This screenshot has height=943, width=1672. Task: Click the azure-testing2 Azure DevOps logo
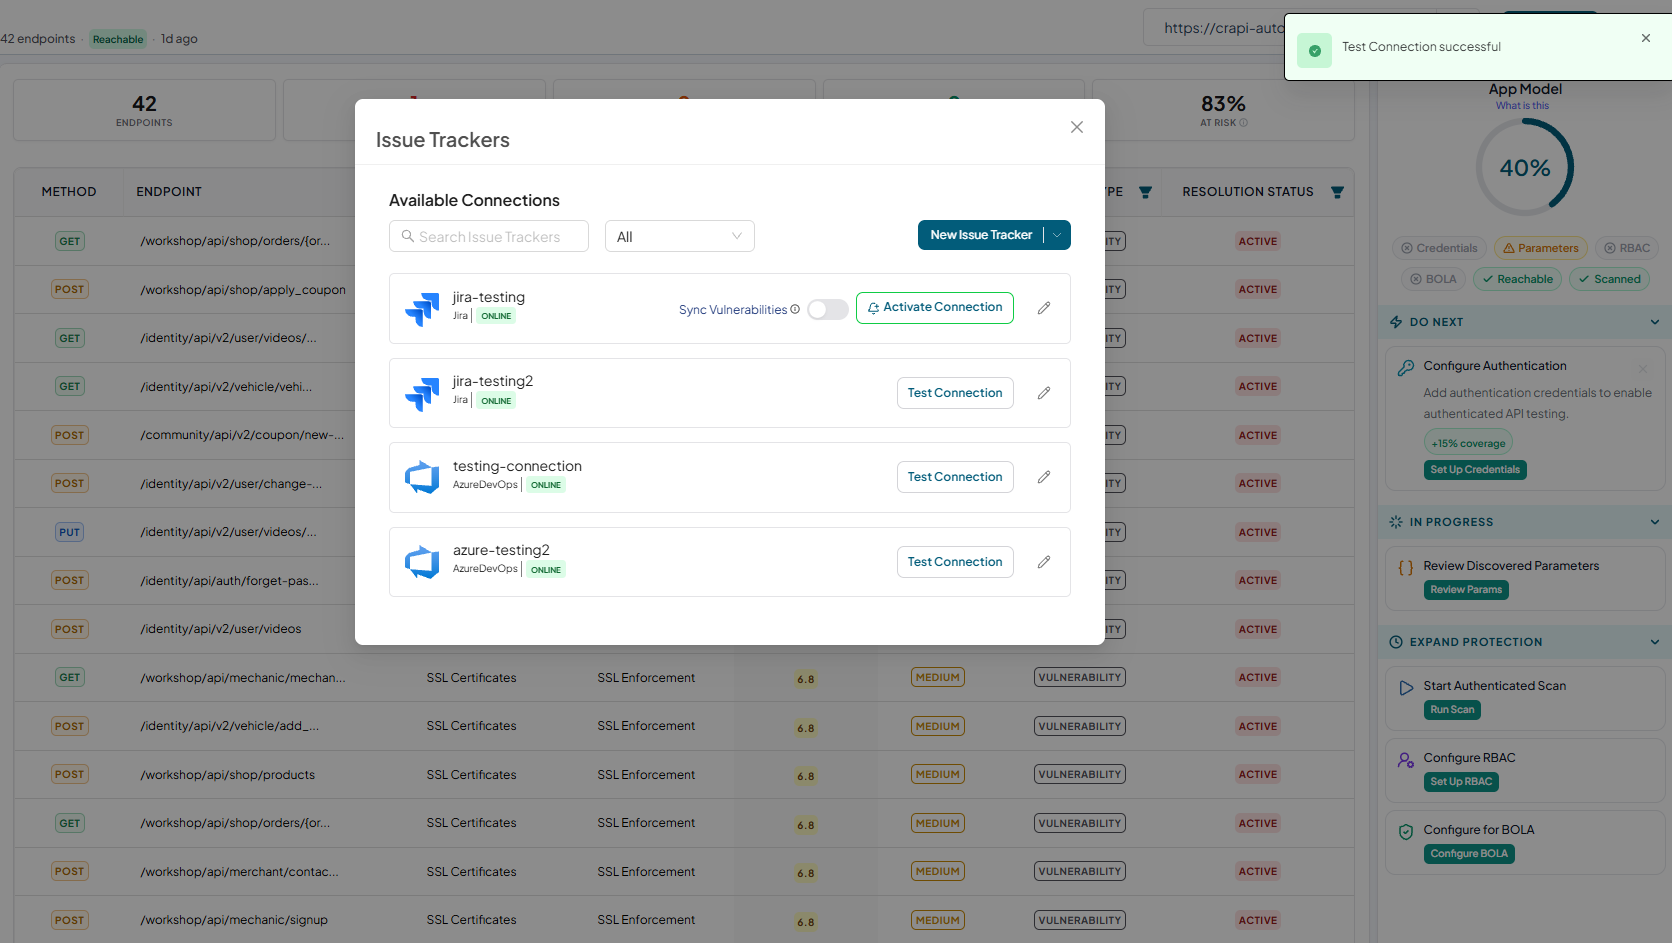422,562
